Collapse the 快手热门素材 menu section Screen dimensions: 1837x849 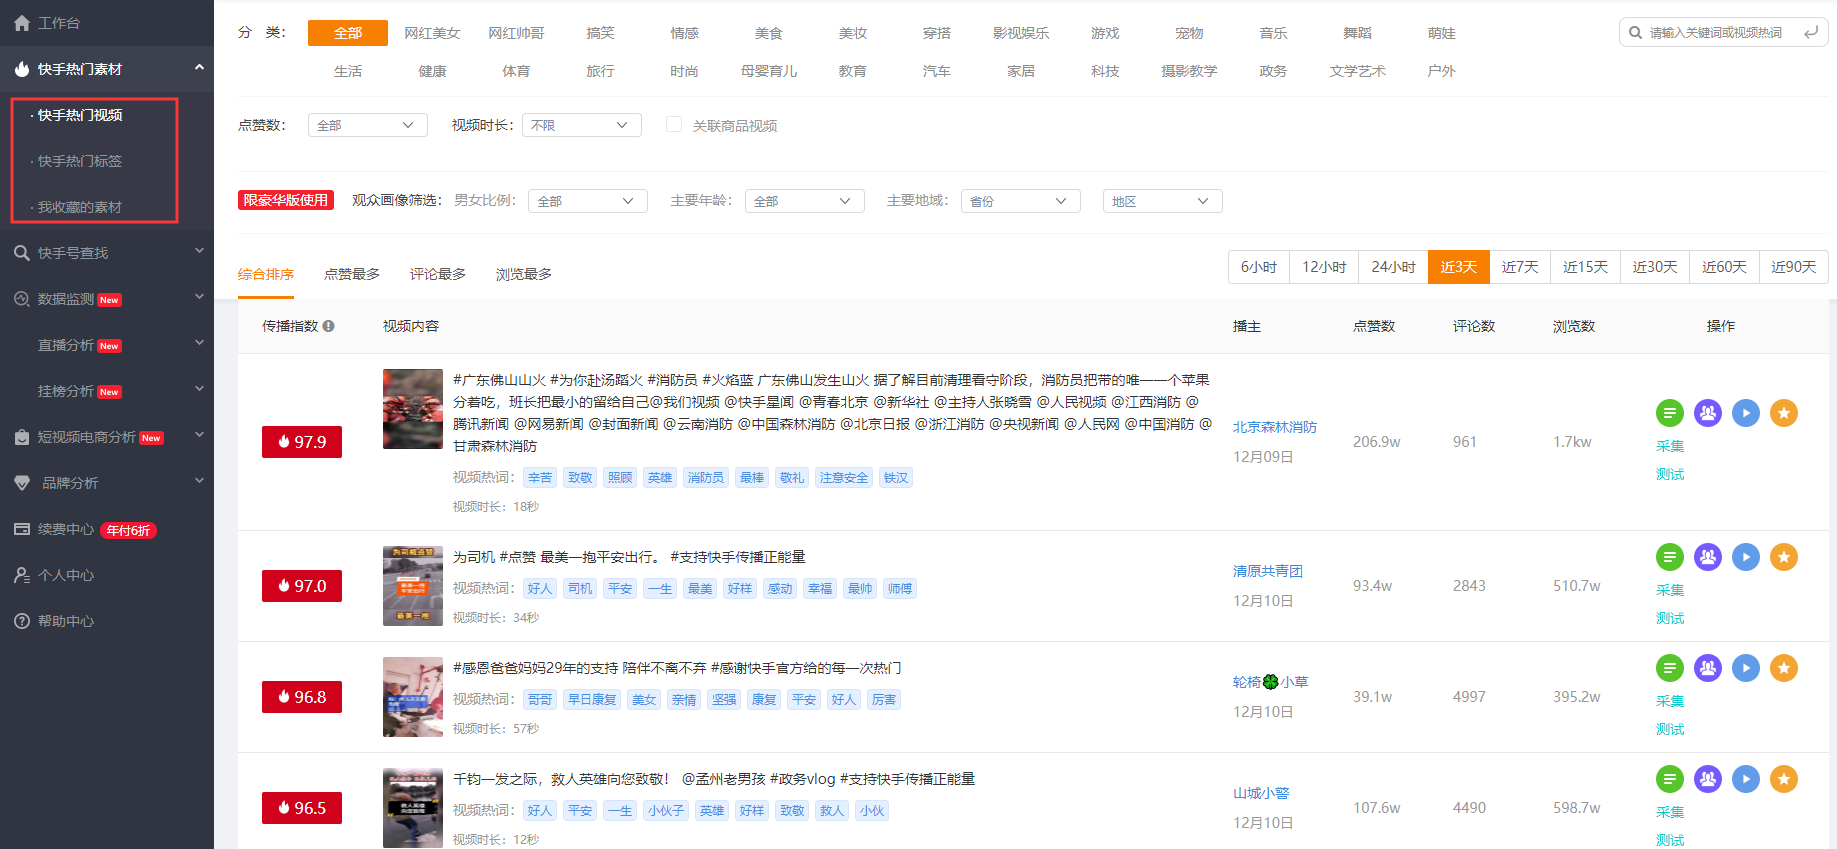click(x=199, y=68)
